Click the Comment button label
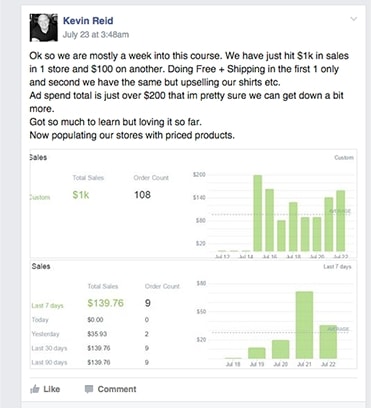371x408 pixels. [x=117, y=389]
